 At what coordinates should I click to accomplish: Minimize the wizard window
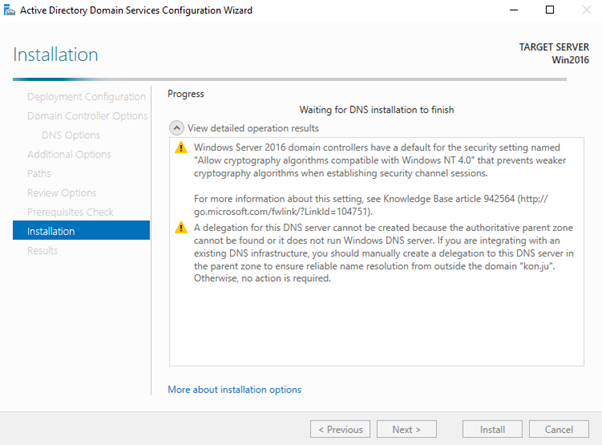point(514,10)
